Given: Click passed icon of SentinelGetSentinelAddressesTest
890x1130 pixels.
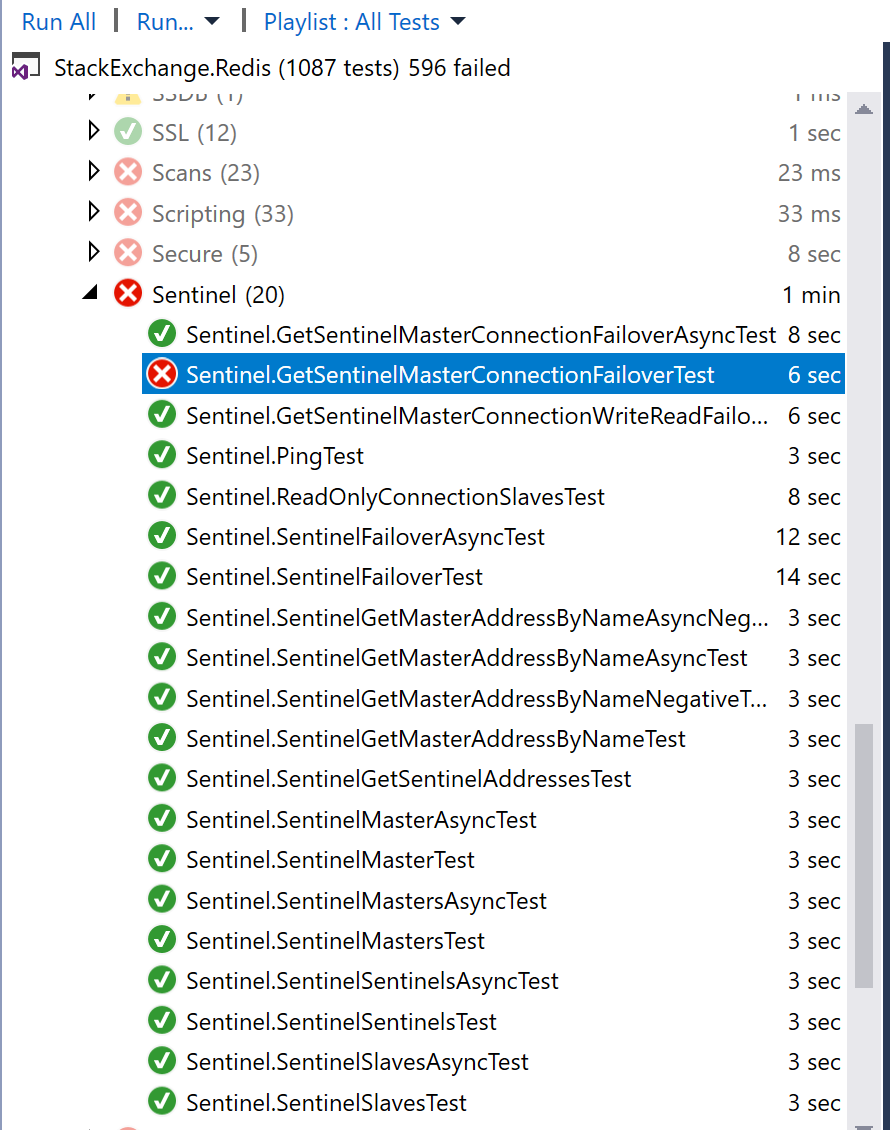Looking at the screenshot, I should [x=161, y=778].
